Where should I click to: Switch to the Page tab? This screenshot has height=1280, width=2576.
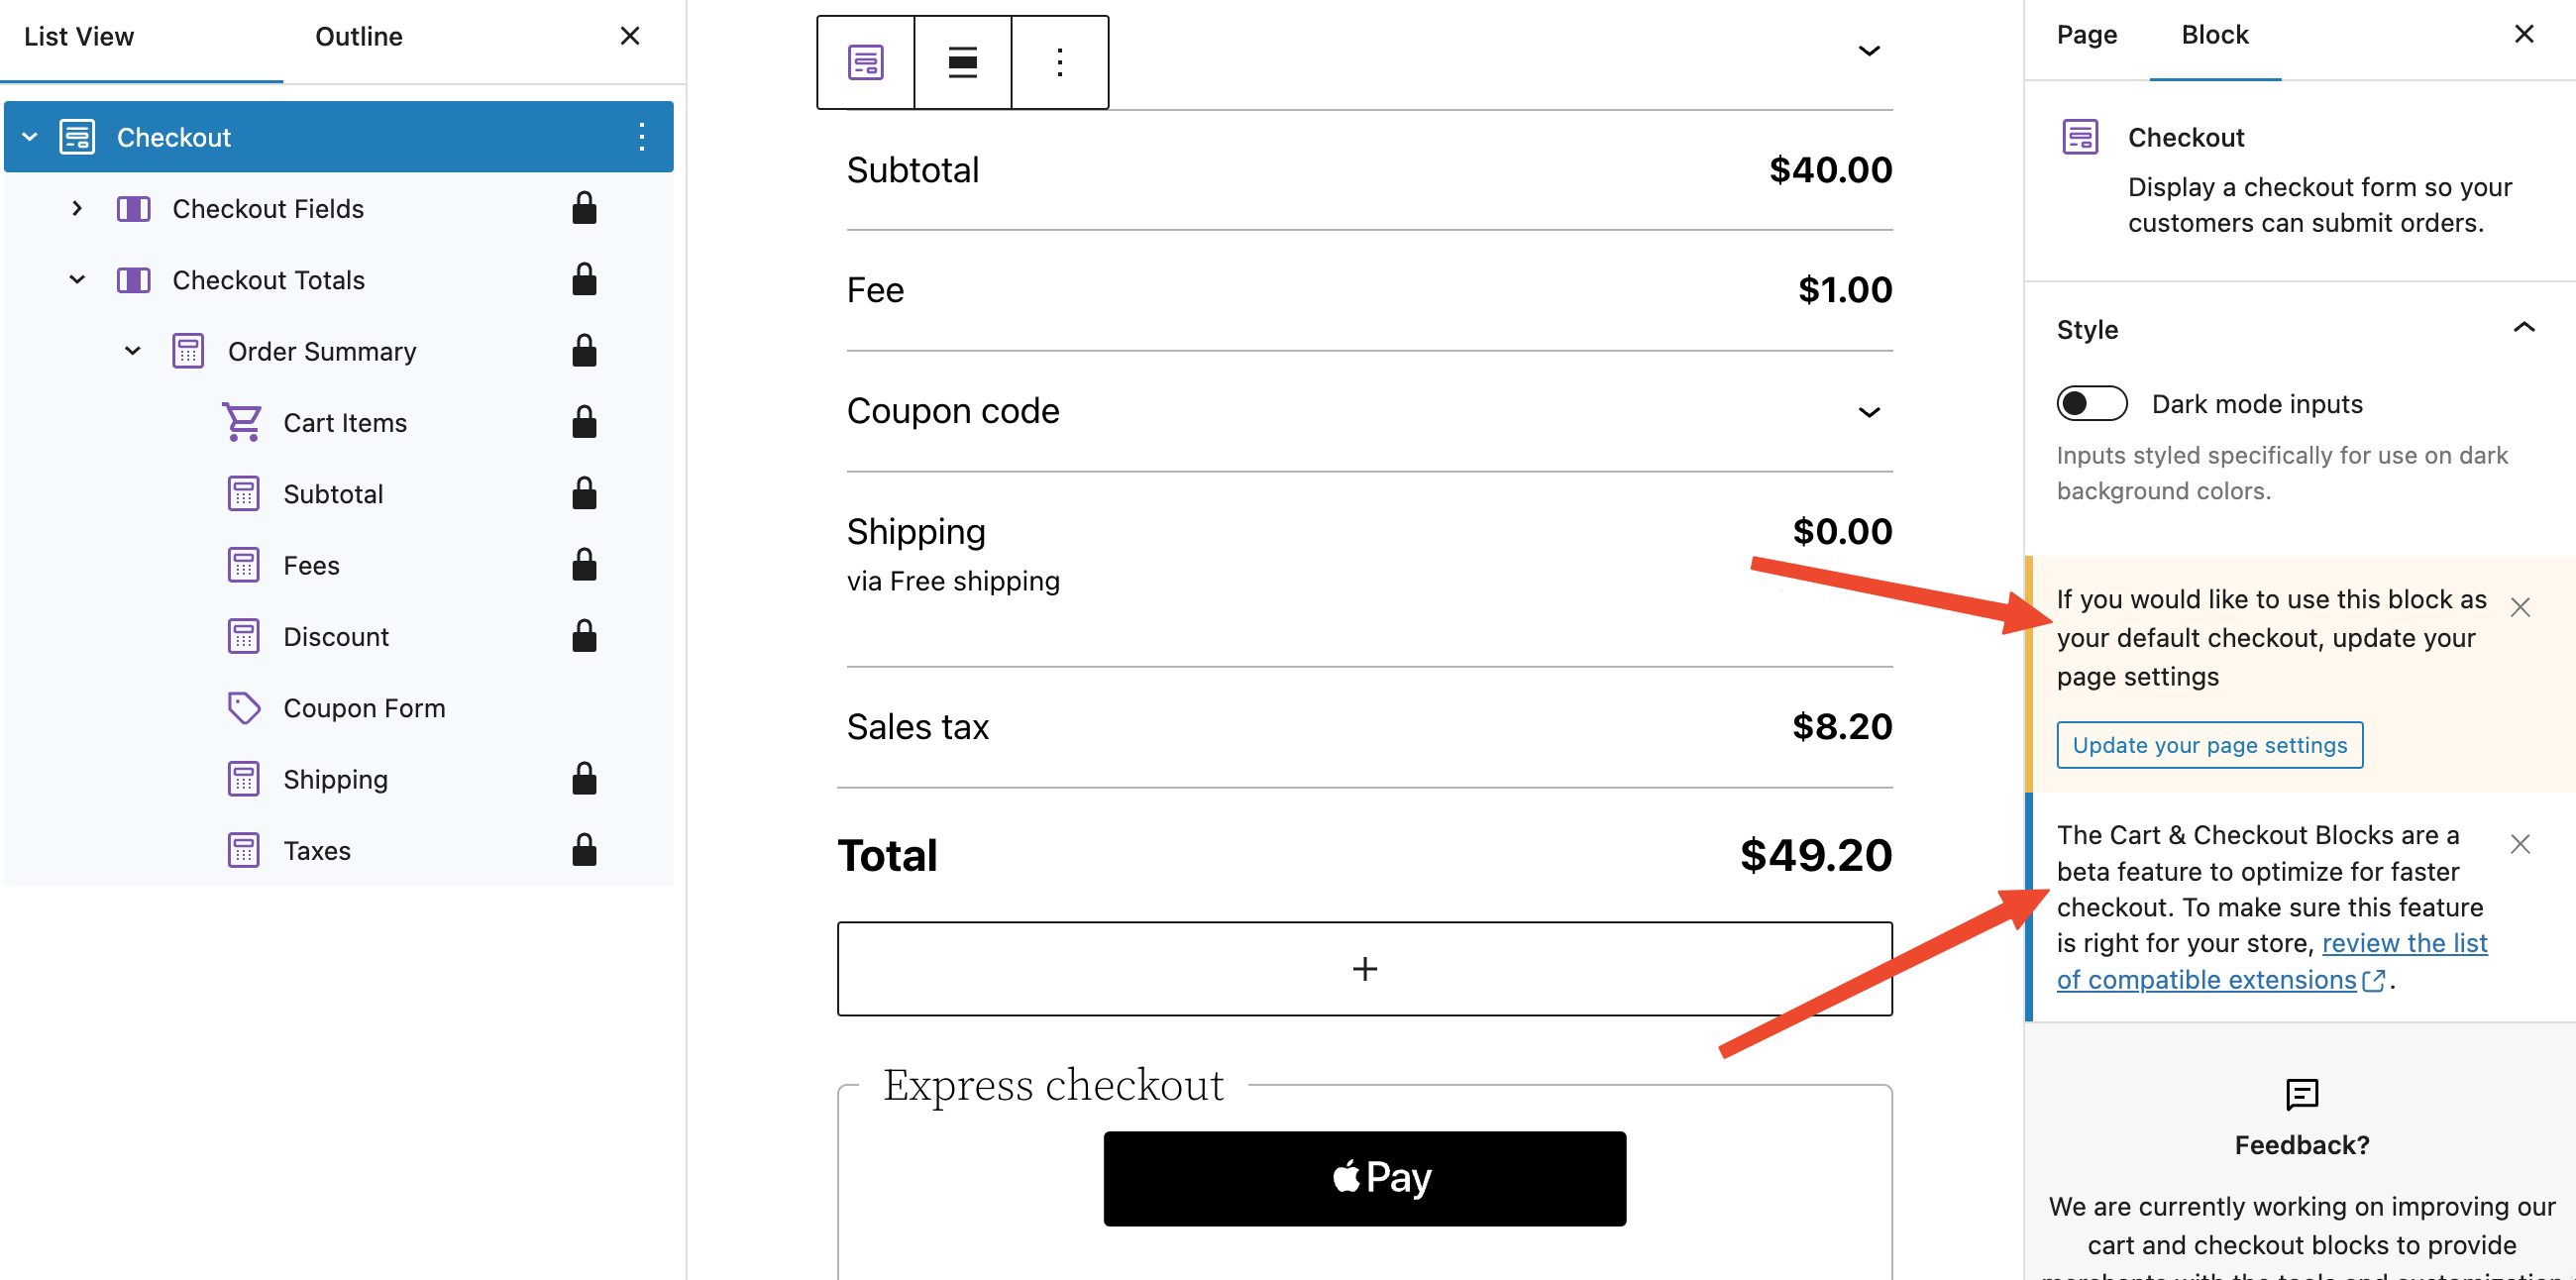(x=2086, y=35)
